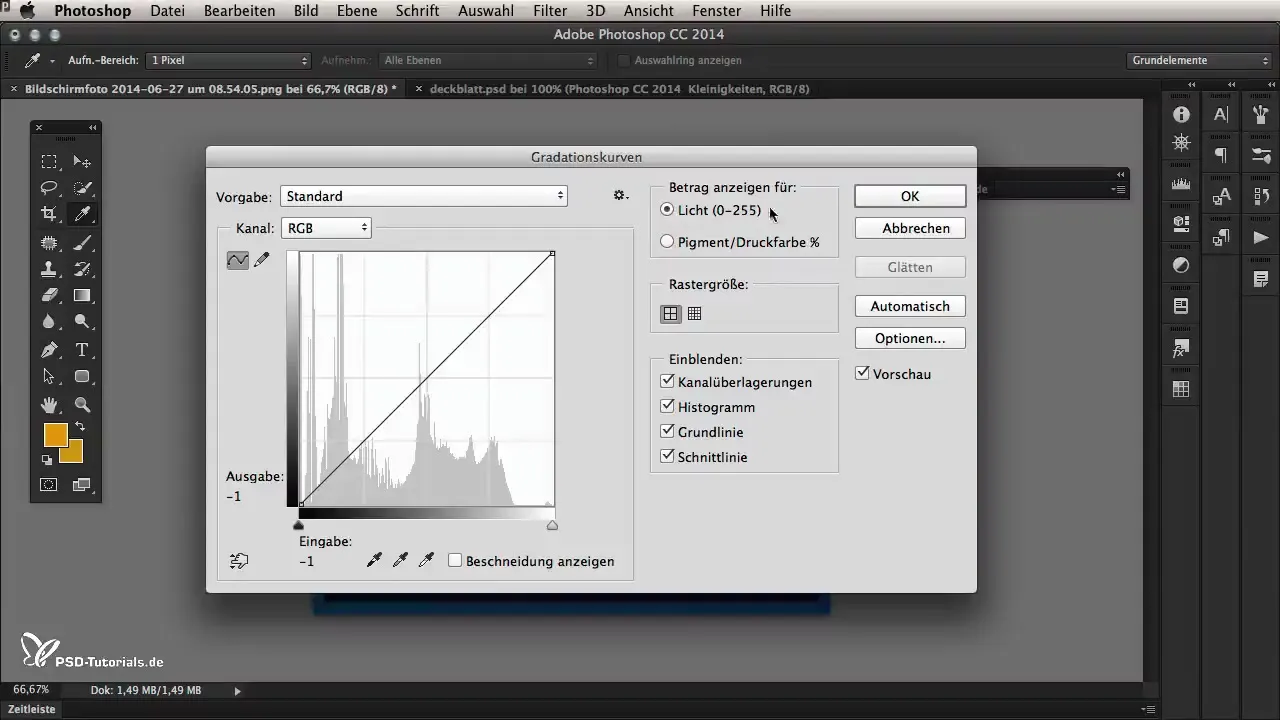Select the Crop tool
The width and height of the screenshot is (1280, 720).
(48, 214)
